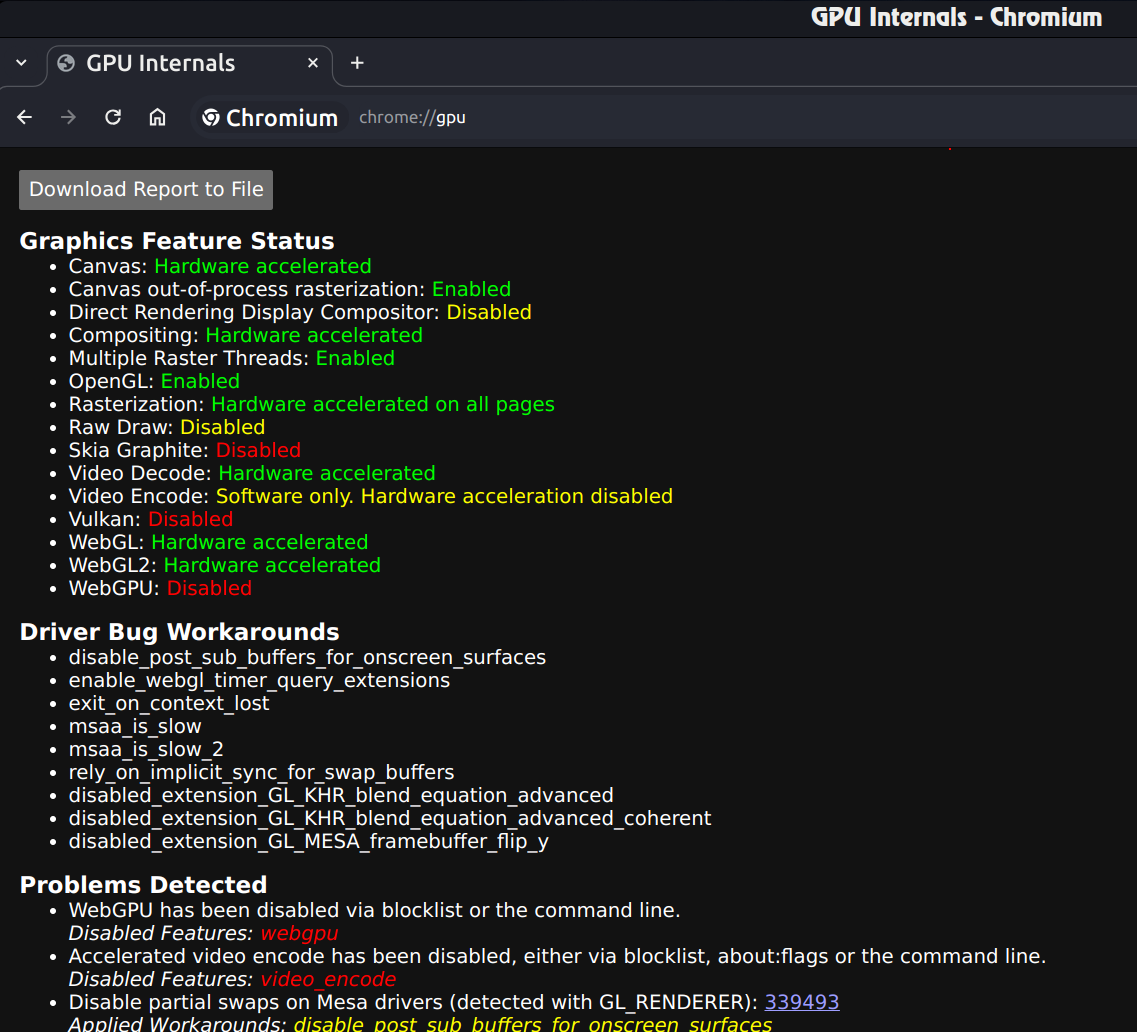The width and height of the screenshot is (1137, 1032).
Task: Open the home page button
Action: (x=157, y=117)
